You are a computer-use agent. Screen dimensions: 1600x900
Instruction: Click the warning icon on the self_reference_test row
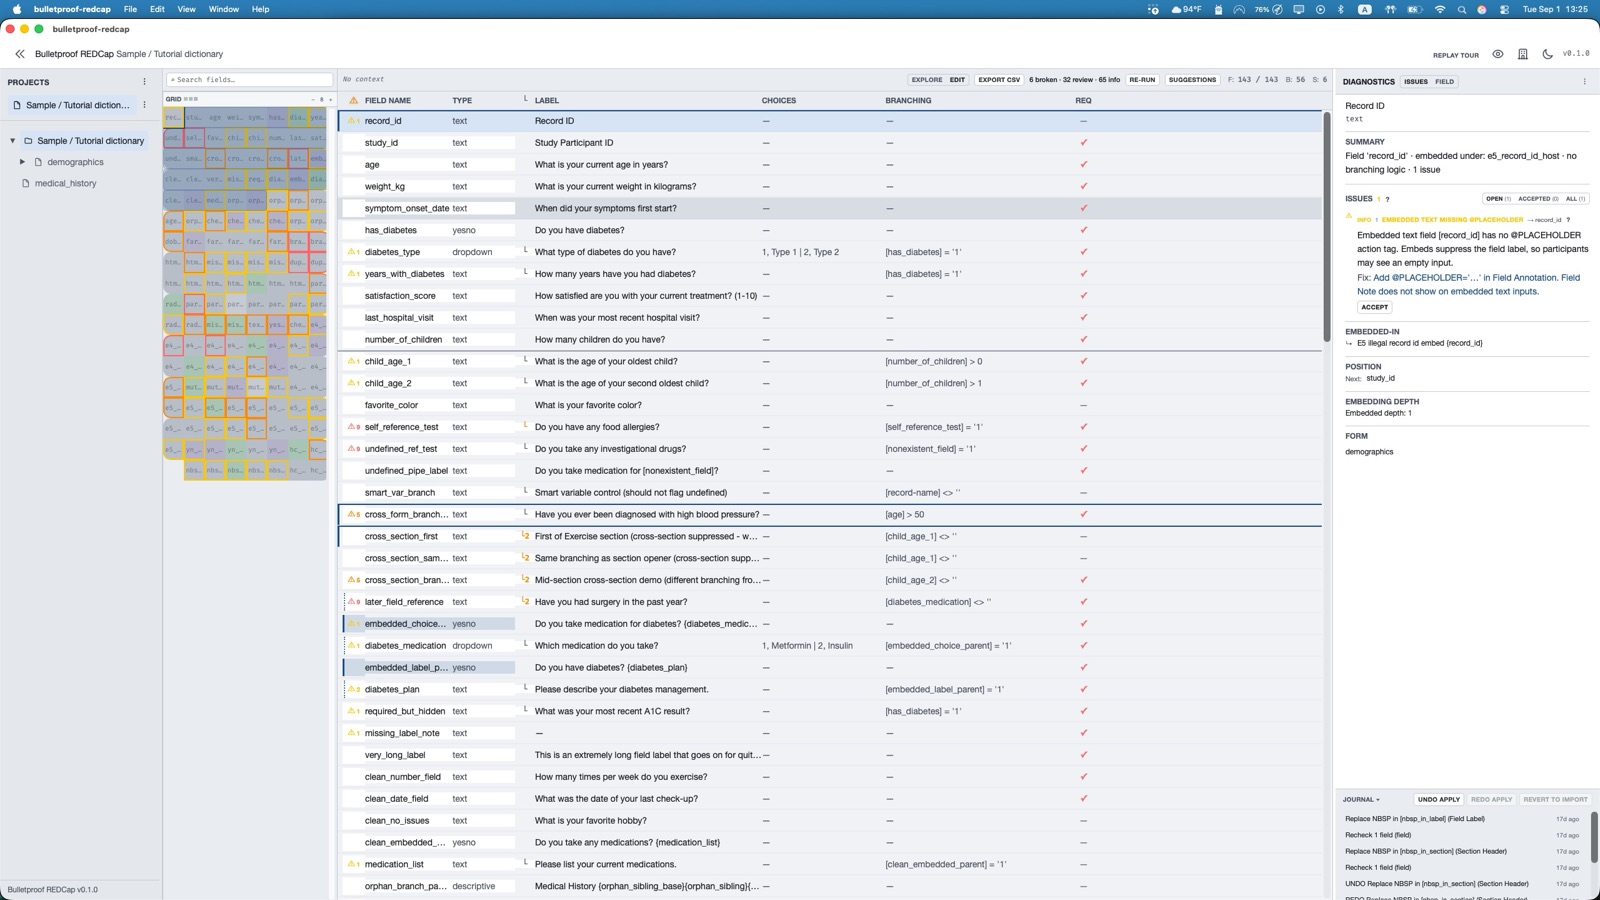pyautogui.click(x=352, y=427)
